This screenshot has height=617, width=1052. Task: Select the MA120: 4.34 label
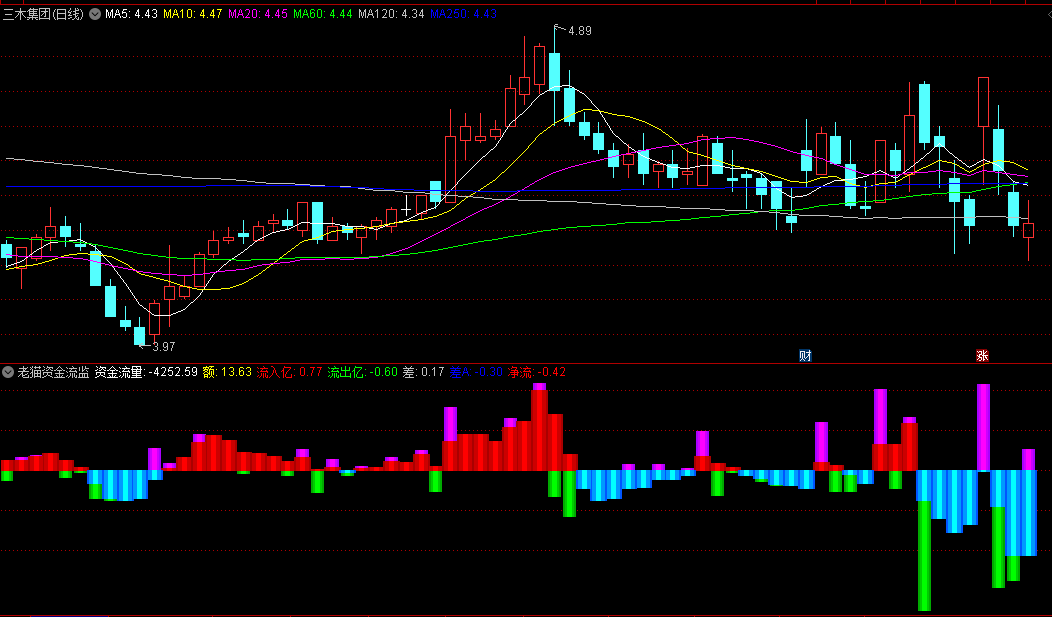[391, 14]
